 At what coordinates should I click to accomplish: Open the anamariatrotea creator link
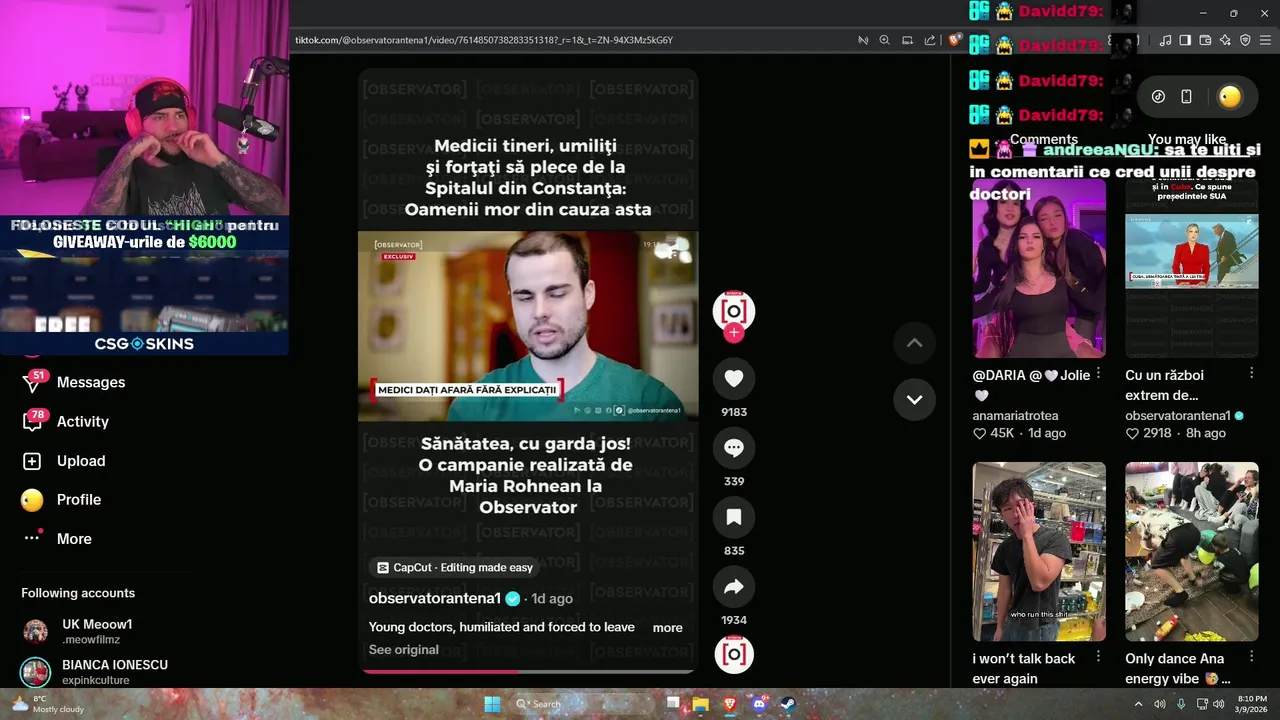tap(1015, 416)
